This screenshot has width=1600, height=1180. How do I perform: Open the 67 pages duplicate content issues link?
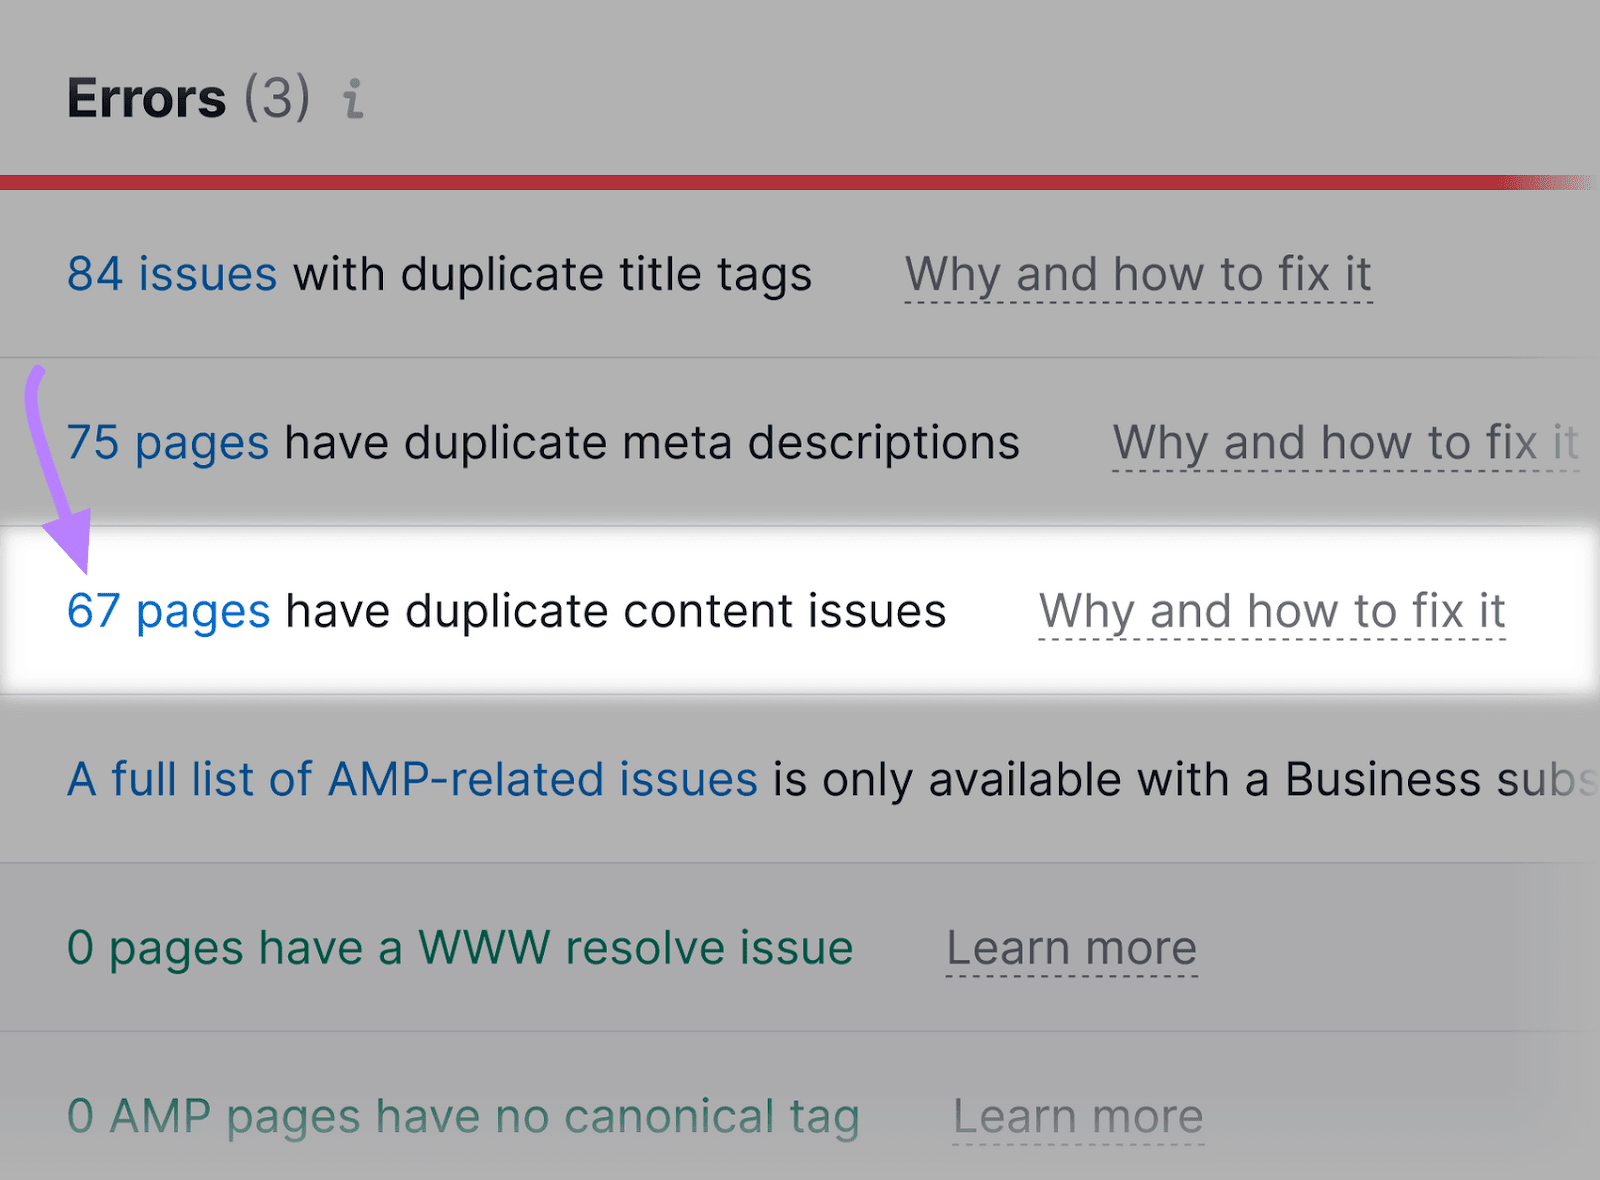coord(167,610)
